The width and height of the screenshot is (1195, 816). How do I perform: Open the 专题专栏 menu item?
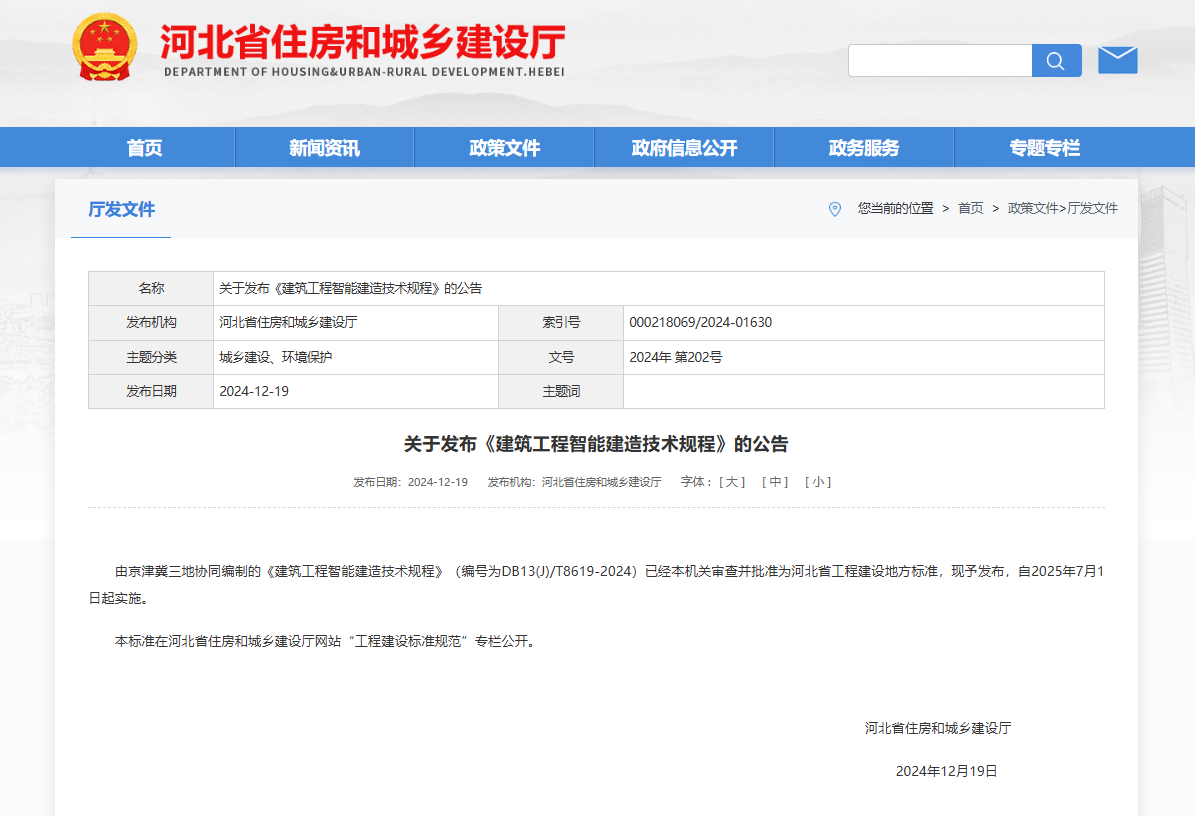1044,148
